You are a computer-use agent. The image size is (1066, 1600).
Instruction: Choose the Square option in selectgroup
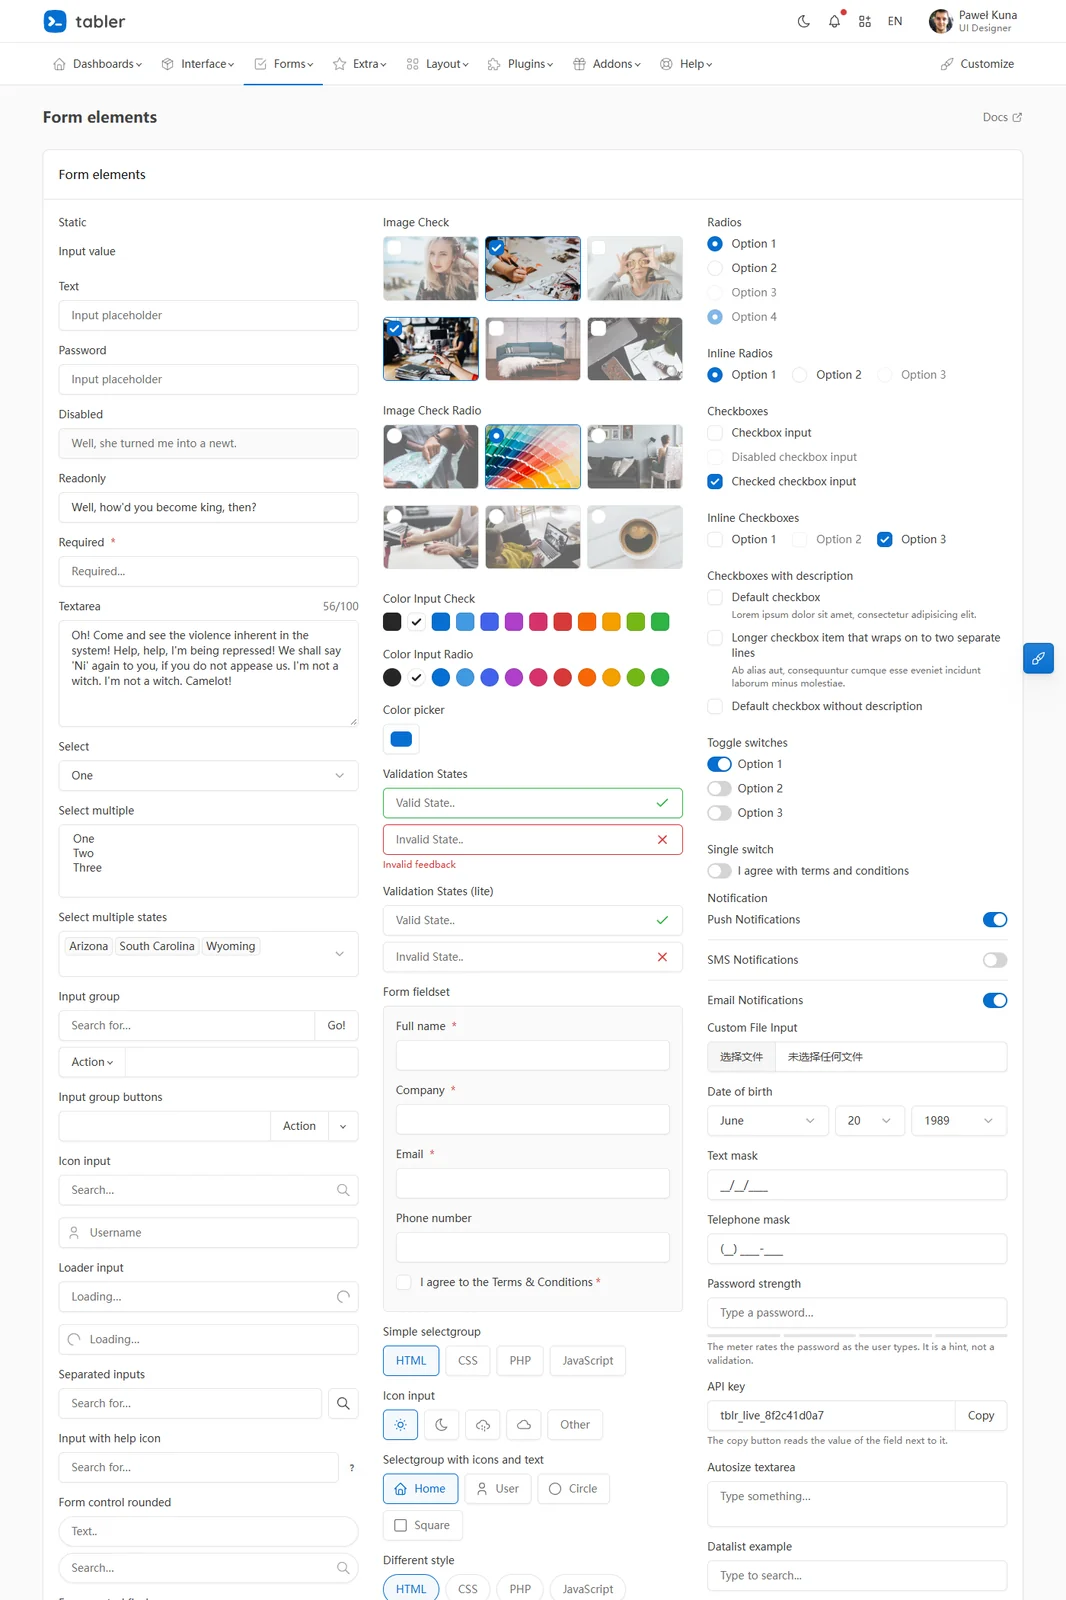tap(422, 1525)
